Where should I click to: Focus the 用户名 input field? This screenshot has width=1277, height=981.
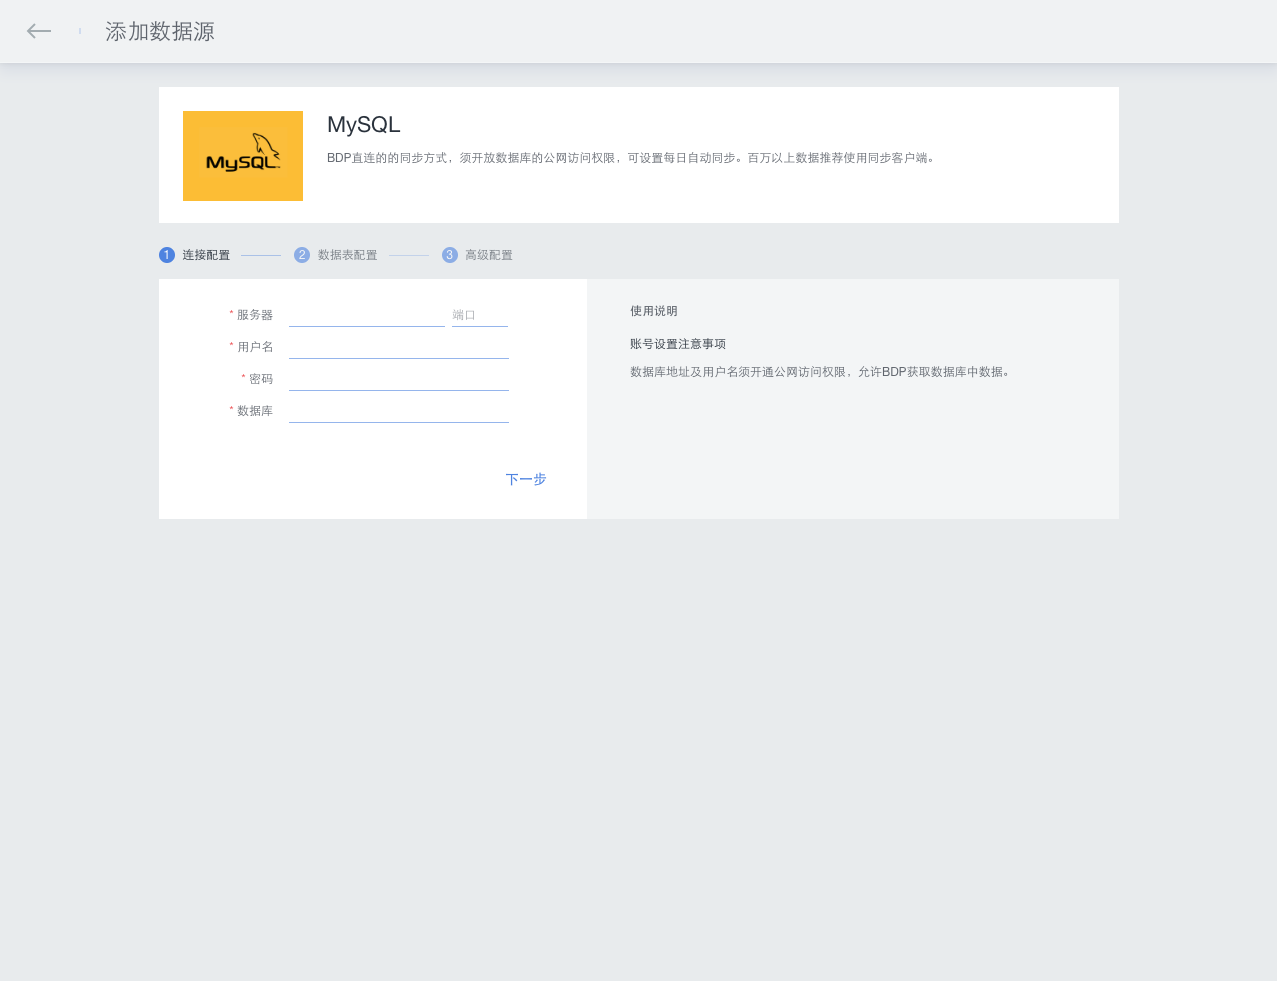point(399,347)
